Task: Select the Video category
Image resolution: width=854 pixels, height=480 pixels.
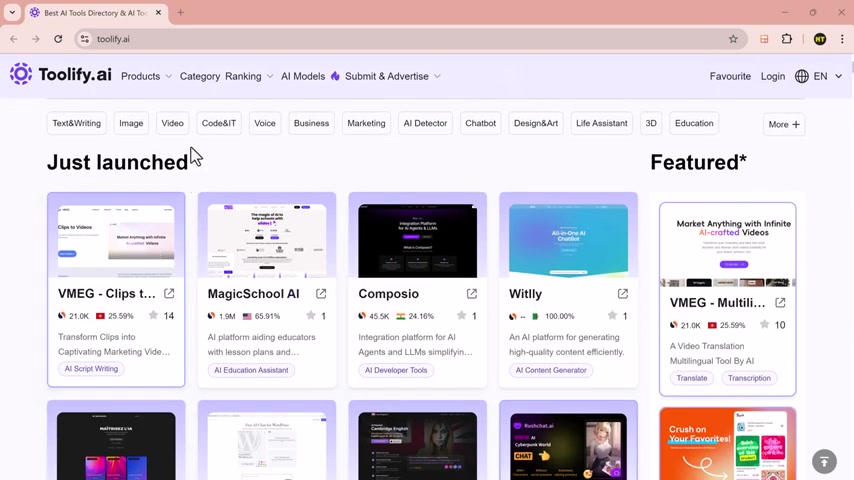Action: point(173,123)
